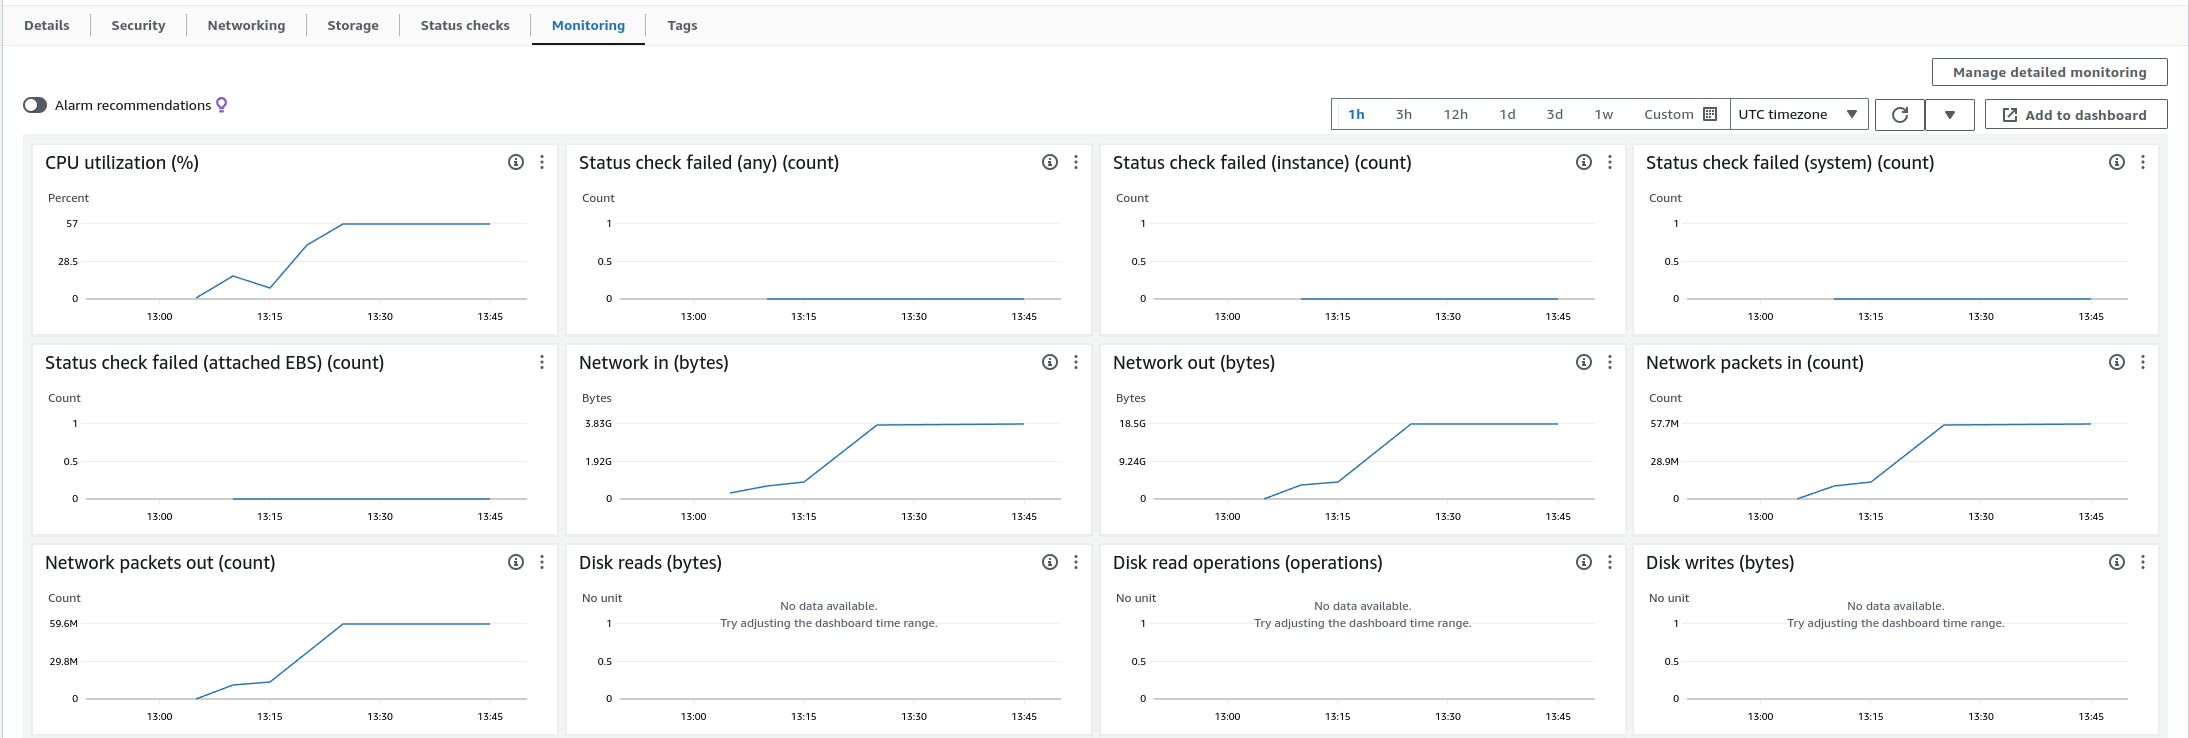The height and width of the screenshot is (738, 2189).
Task: Click the Manage detailed monitoring button
Action: [x=2049, y=72]
